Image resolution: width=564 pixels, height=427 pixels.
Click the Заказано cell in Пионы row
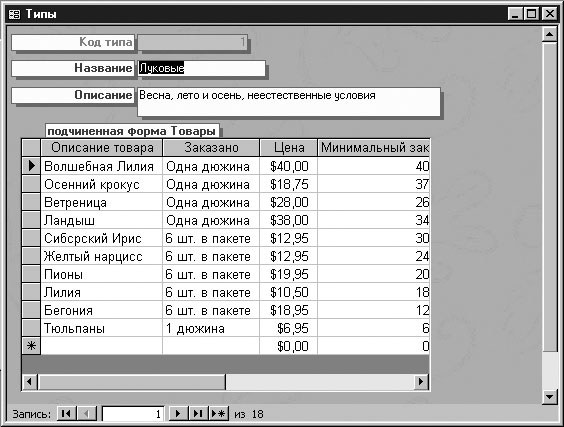coord(211,274)
